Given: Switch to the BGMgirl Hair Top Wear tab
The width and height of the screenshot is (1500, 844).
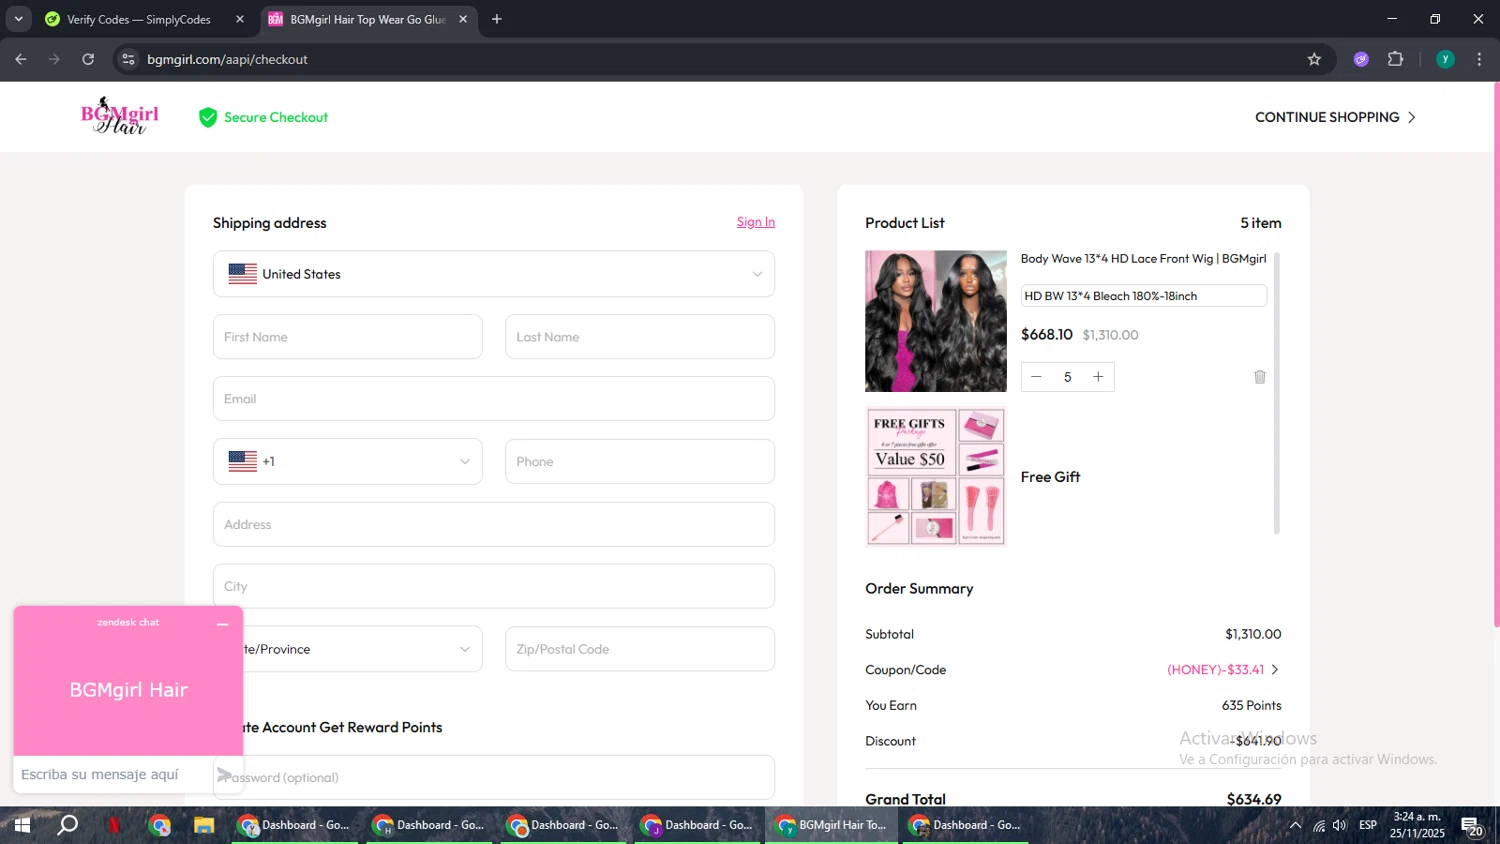Looking at the screenshot, I should 368,19.
